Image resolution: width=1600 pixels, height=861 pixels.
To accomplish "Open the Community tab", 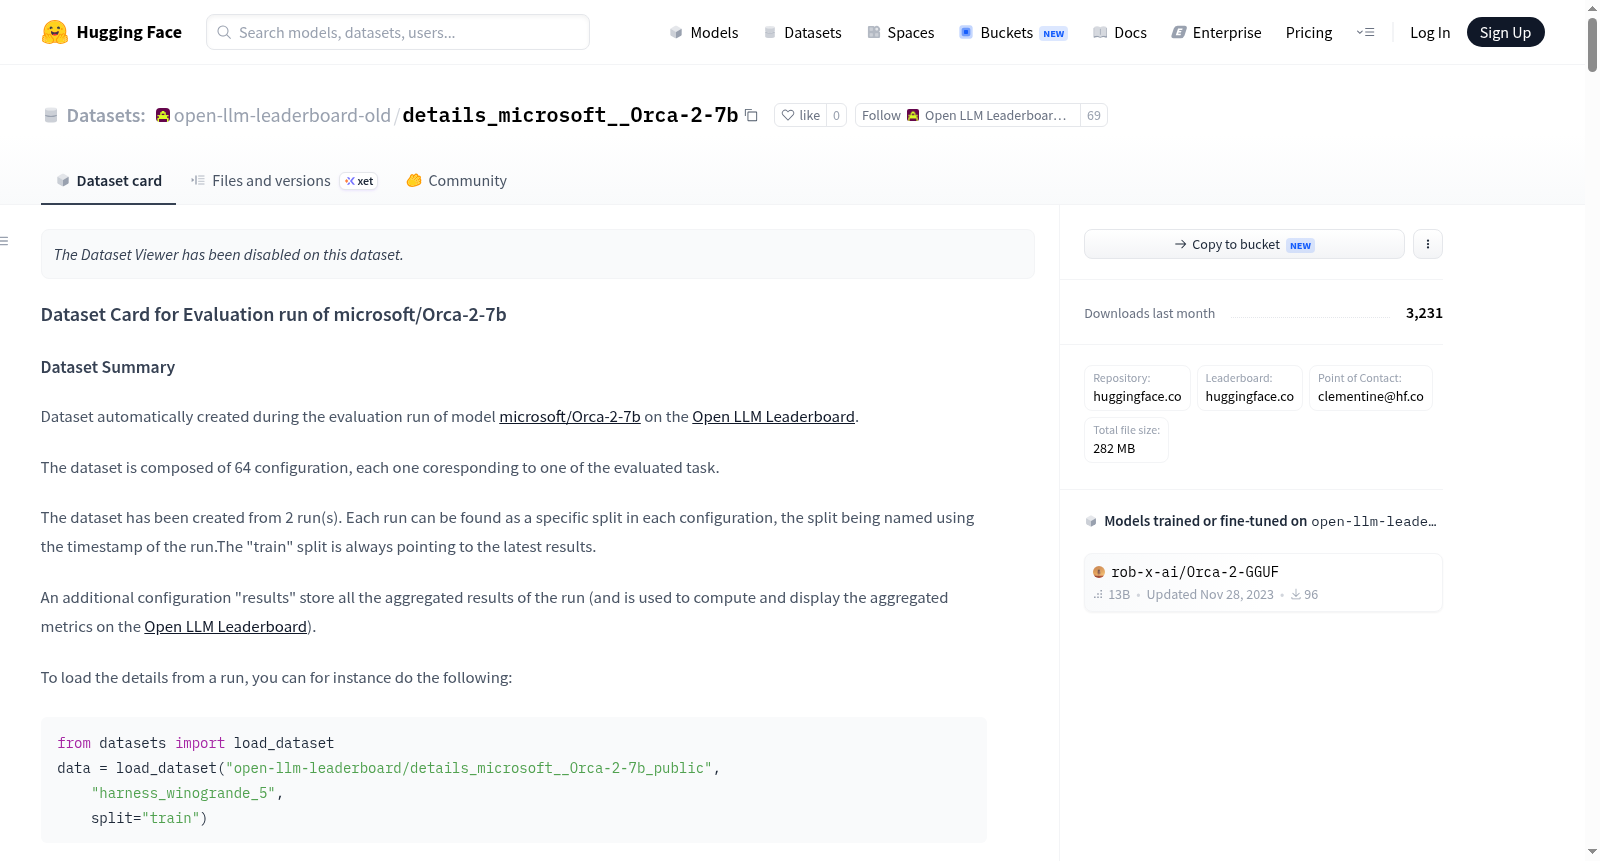I will click(x=456, y=181).
